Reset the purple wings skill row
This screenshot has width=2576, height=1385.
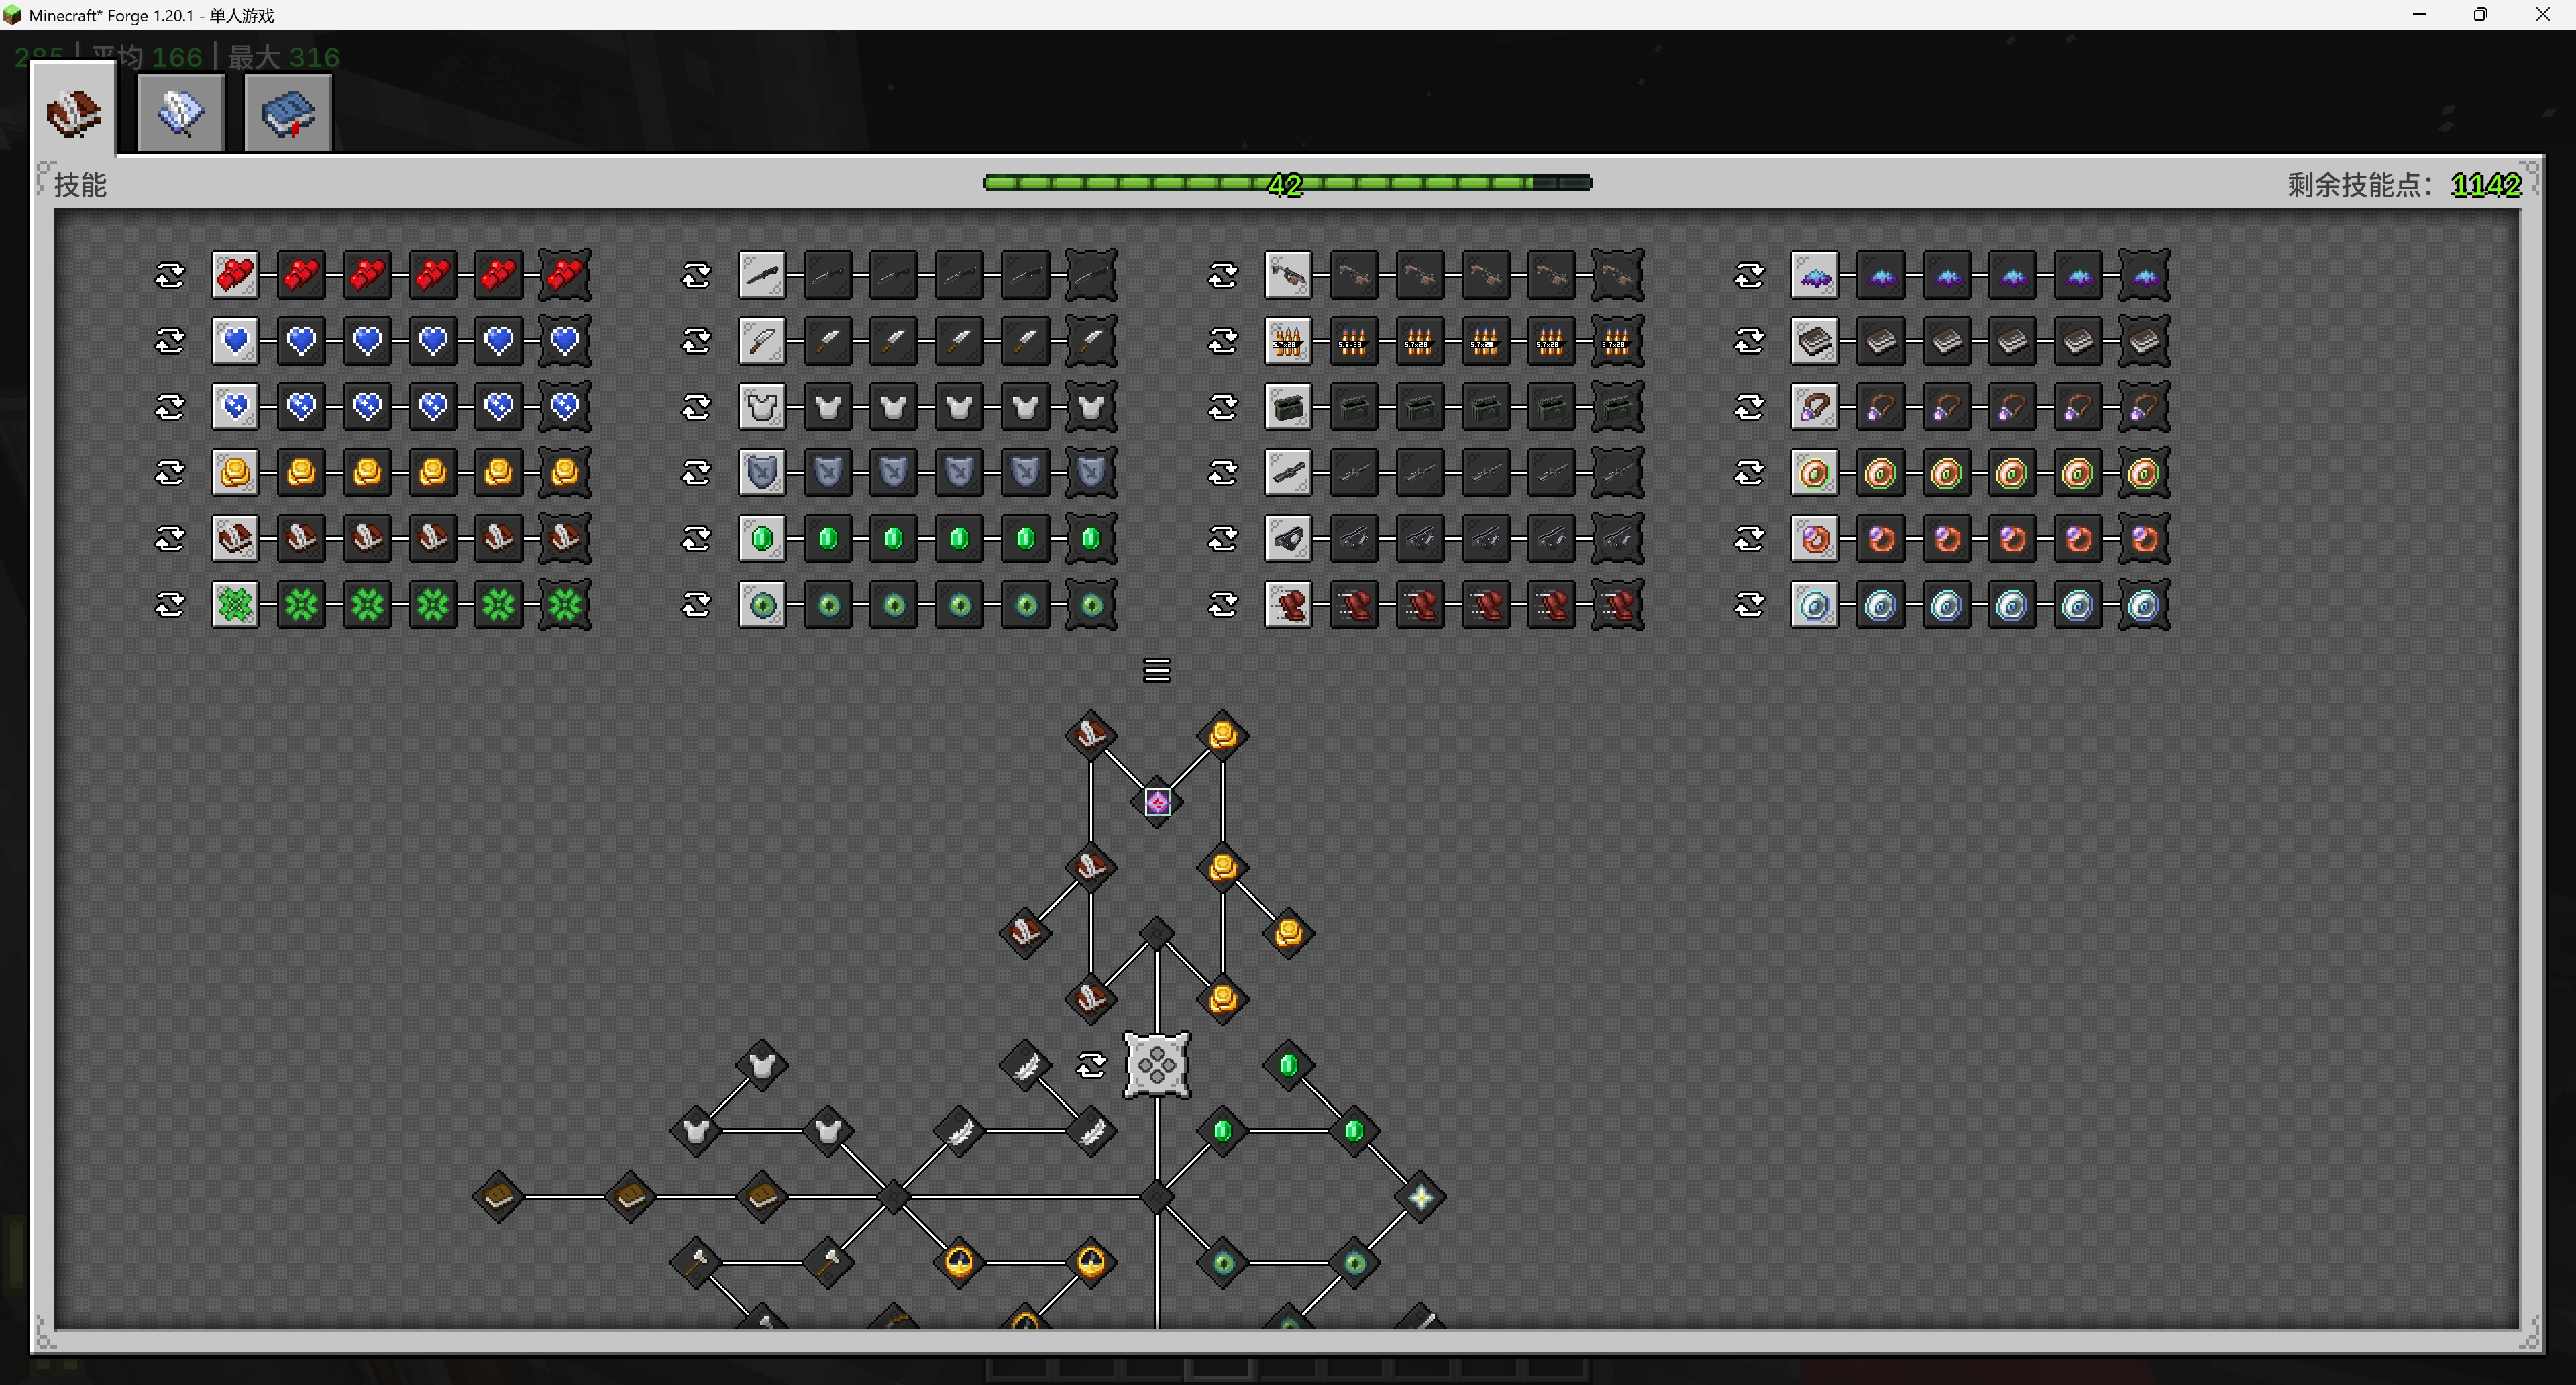[x=1750, y=275]
